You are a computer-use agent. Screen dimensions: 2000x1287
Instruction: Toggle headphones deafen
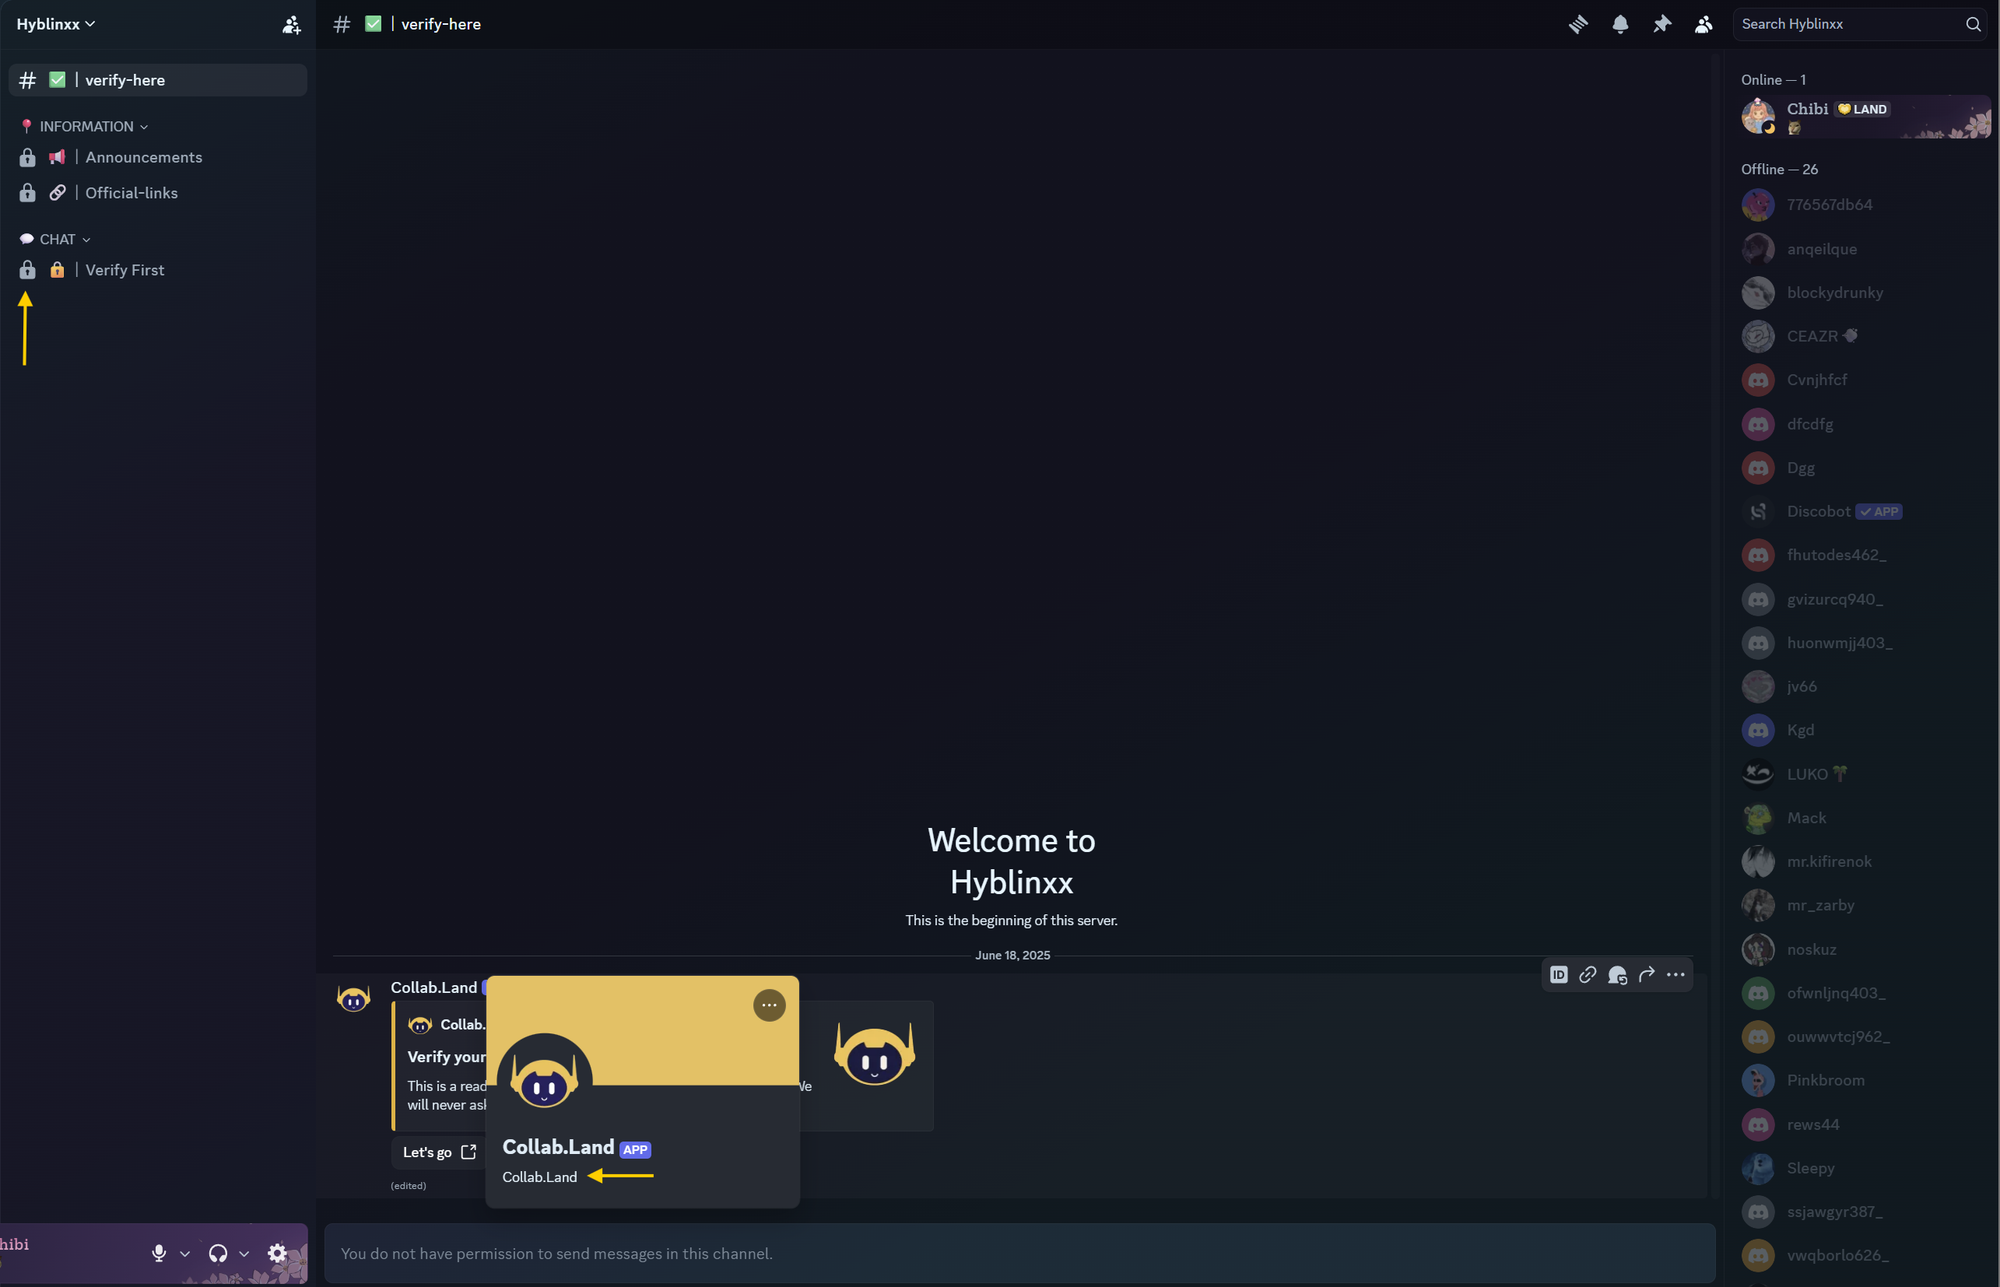point(217,1253)
